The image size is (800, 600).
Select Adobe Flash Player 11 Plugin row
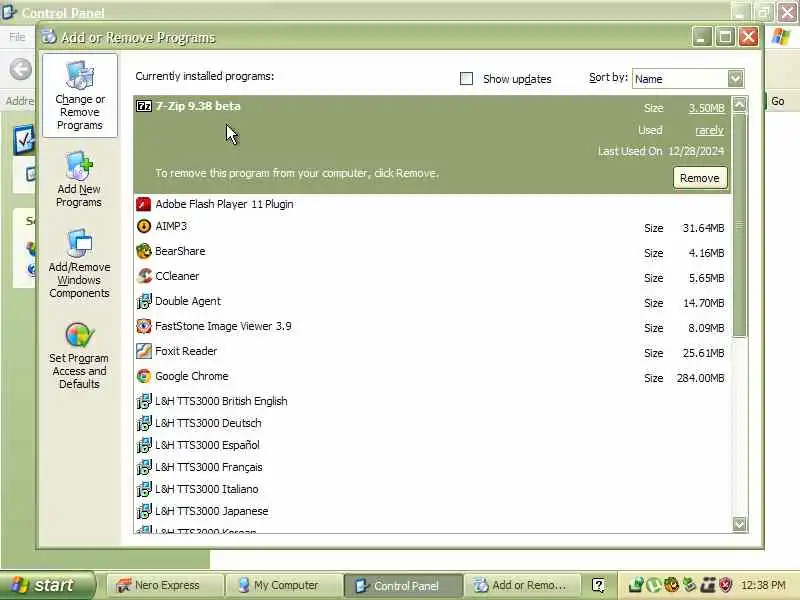tap(432, 204)
